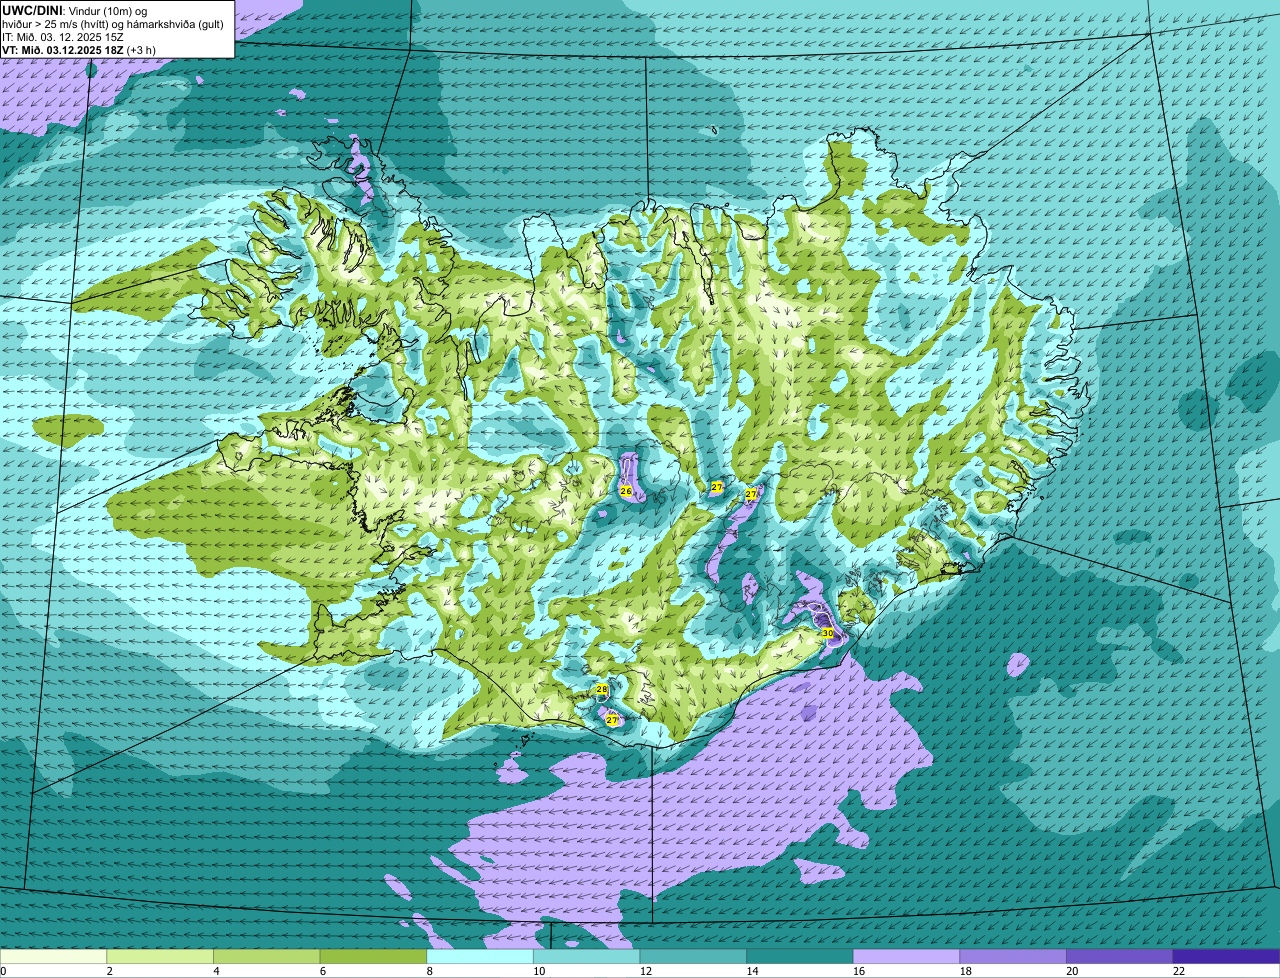Click the 14–16 m/s dark teal legend swatch
The image size is (1280, 978).
pos(800,957)
